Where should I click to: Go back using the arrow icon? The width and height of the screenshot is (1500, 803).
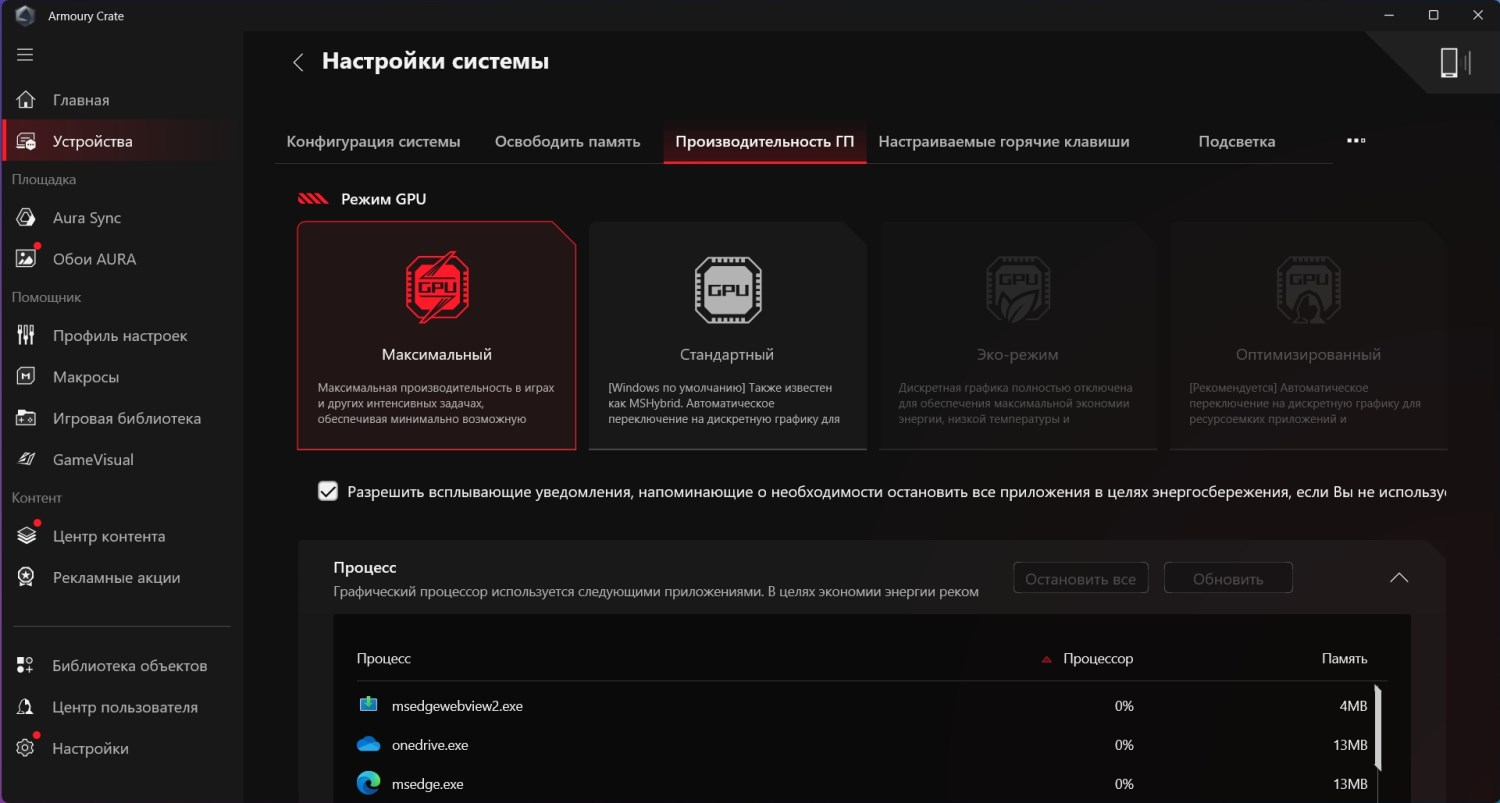298,62
